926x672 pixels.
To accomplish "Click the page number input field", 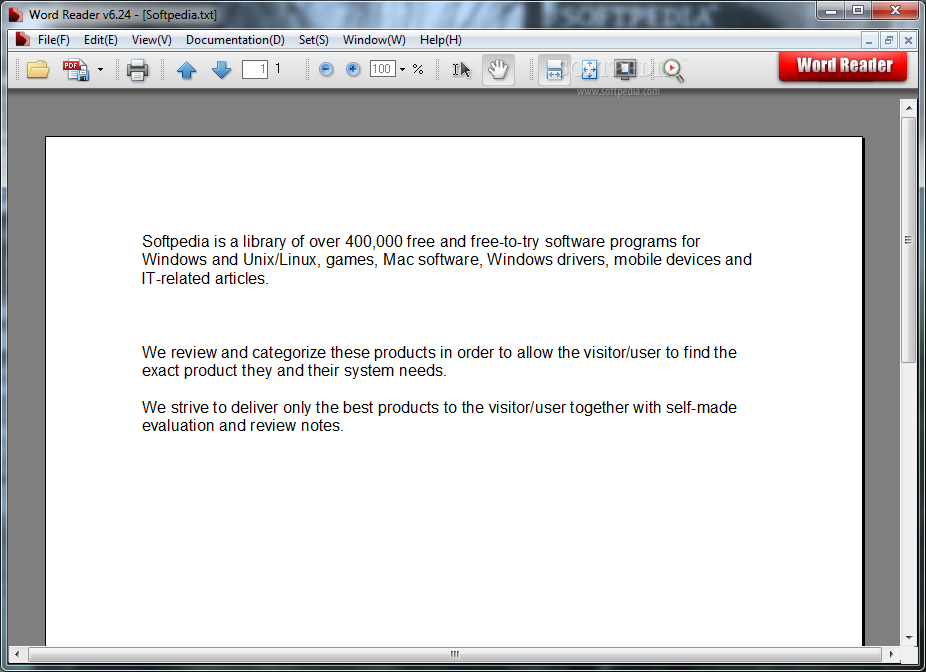I will pos(255,70).
